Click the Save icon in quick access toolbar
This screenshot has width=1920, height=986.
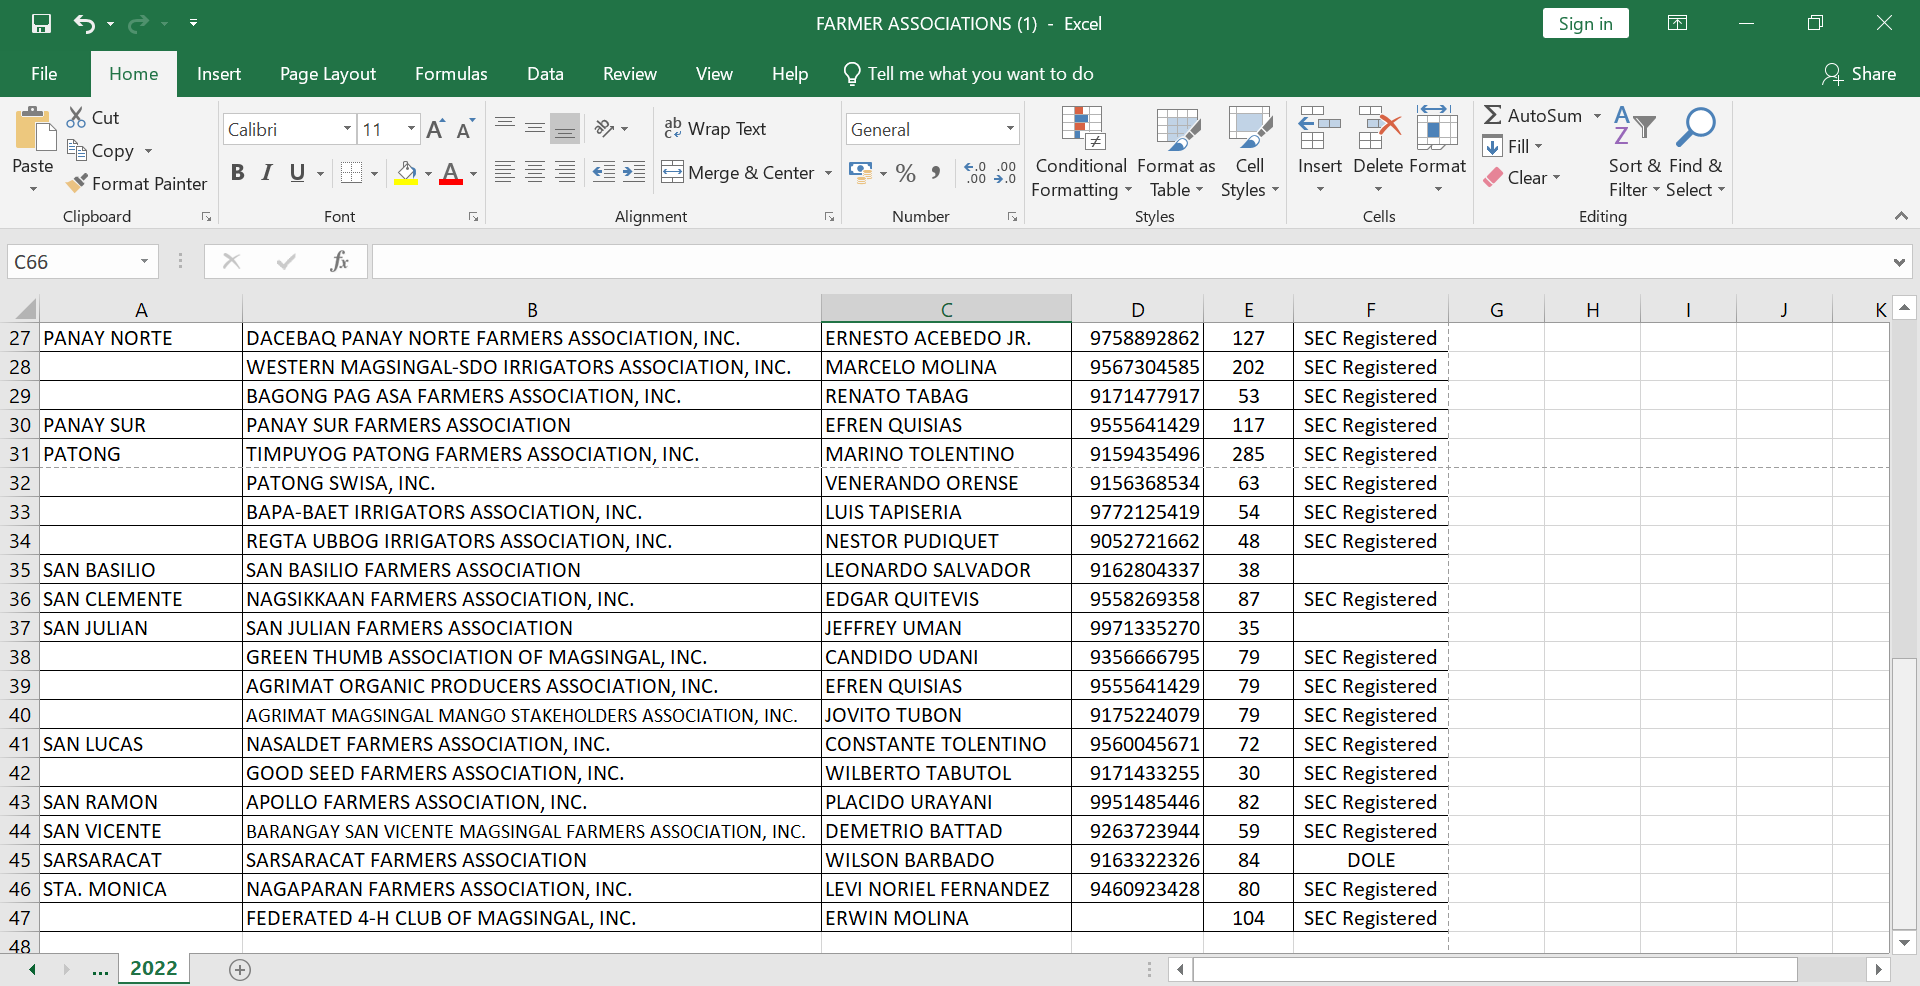(x=41, y=23)
